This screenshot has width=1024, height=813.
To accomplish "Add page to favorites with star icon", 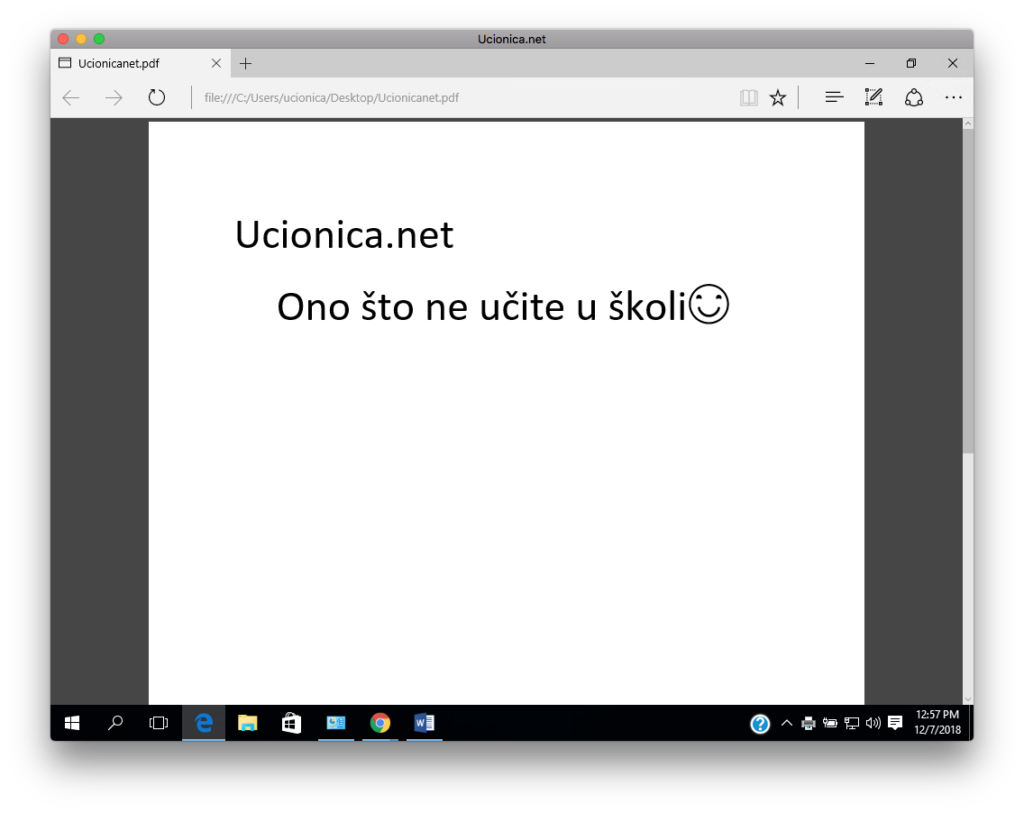I will pyautogui.click(x=777, y=97).
